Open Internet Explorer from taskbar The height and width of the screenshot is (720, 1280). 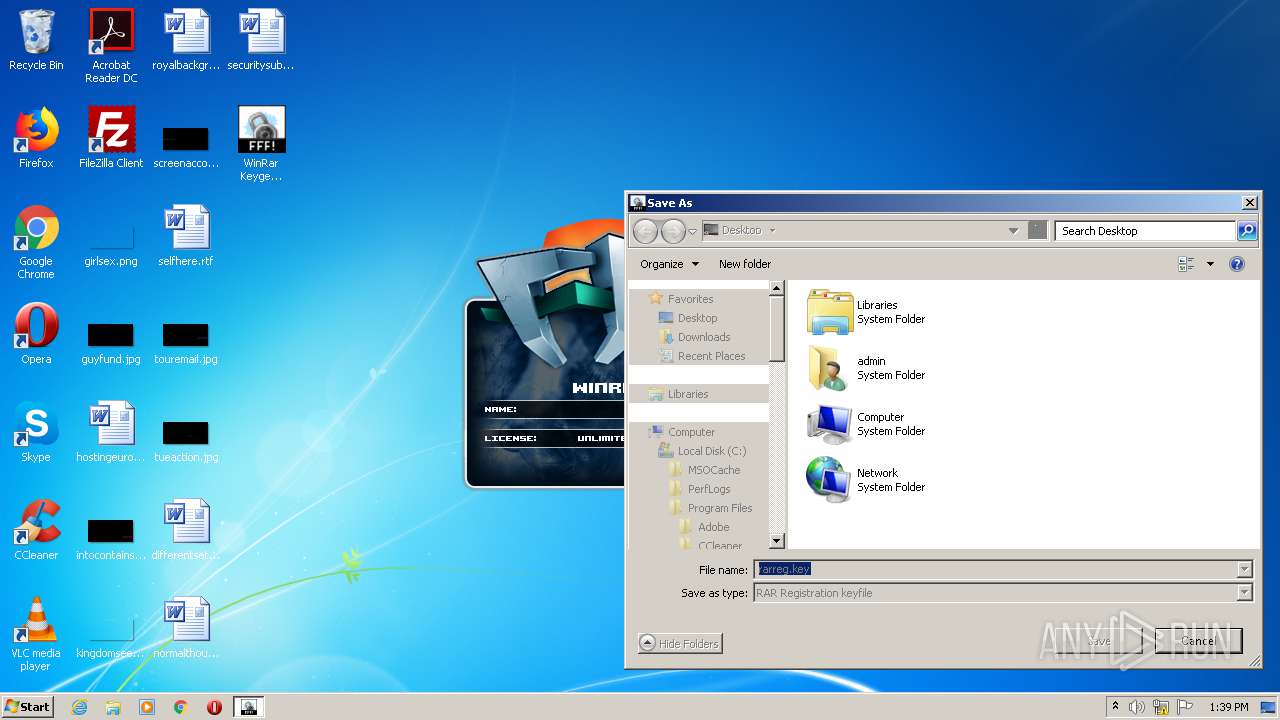click(79, 707)
